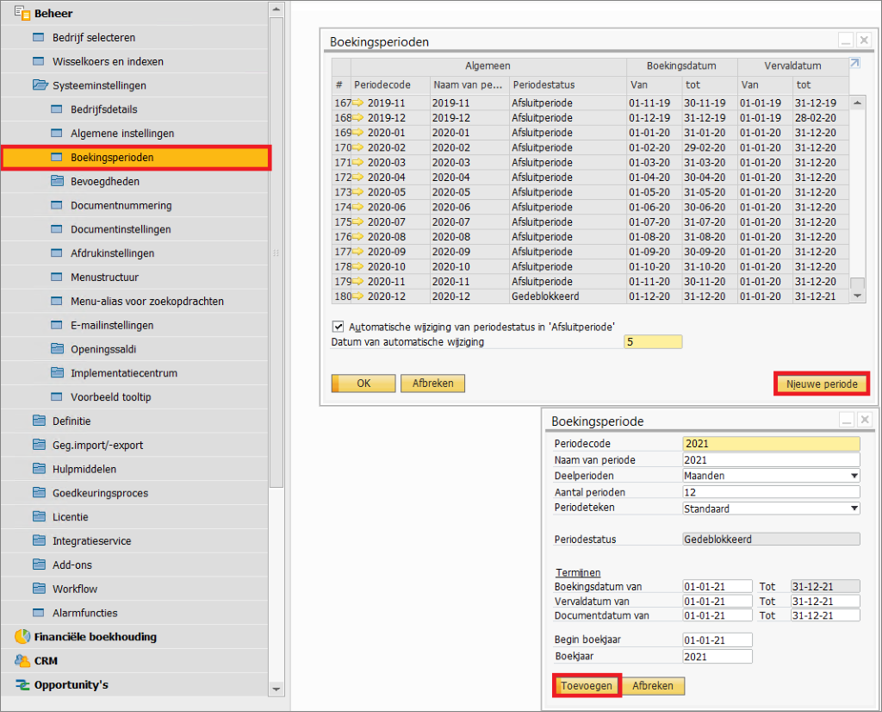The image size is (882, 712).
Task: Click the Wisselkoers en indexen window icon
Action: [x=39, y=61]
